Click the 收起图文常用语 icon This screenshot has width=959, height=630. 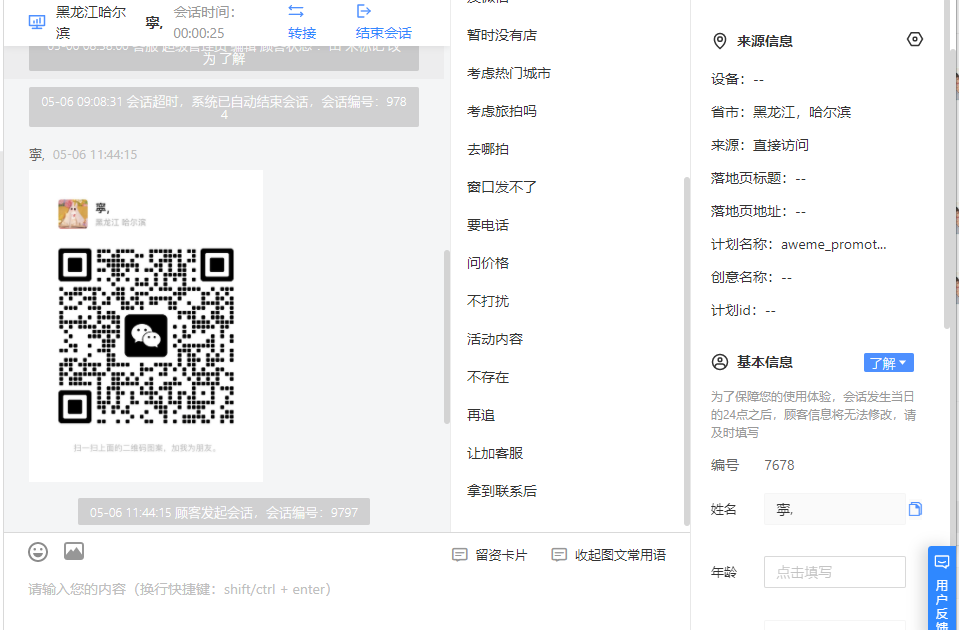[x=559, y=555]
